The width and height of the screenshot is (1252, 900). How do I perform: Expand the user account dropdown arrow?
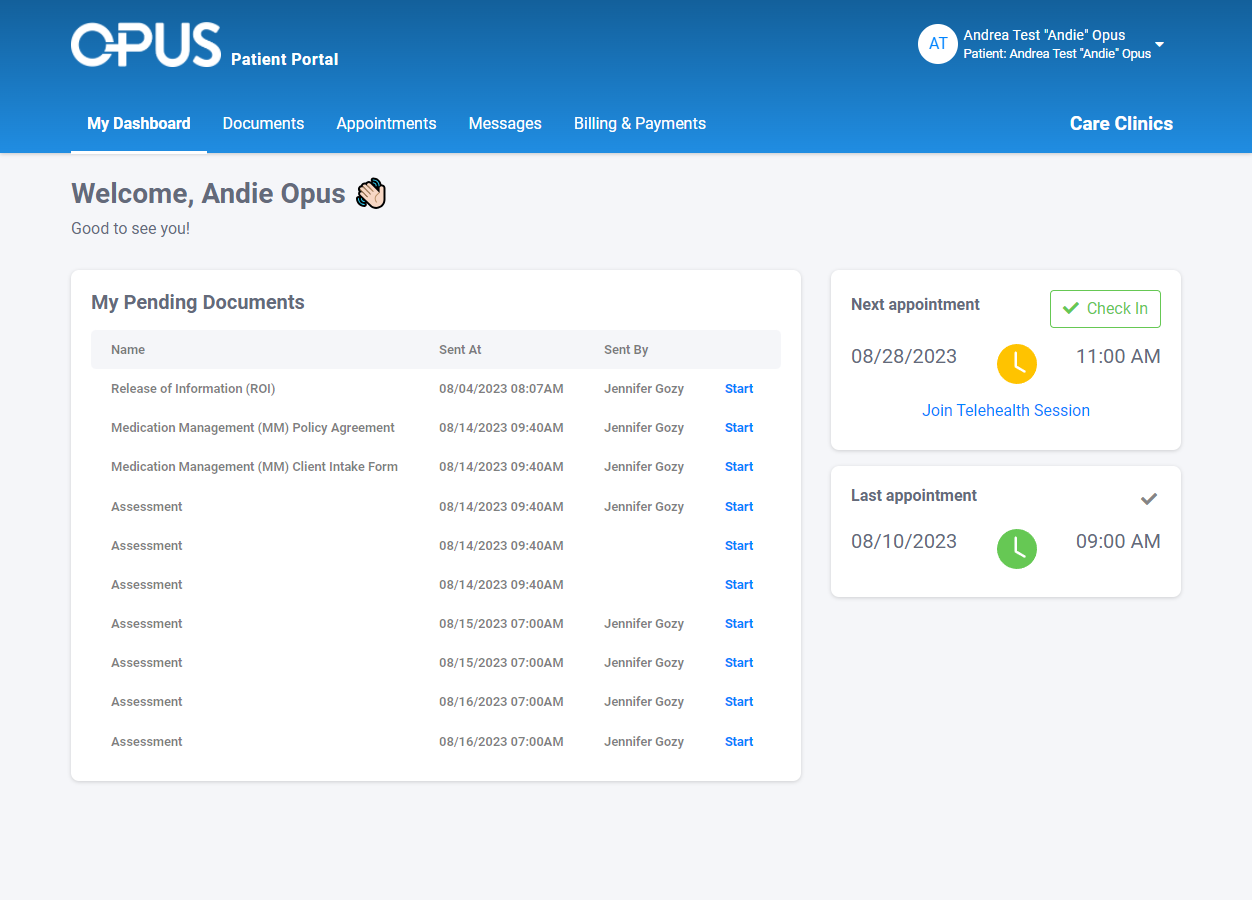tap(1159, 45)
